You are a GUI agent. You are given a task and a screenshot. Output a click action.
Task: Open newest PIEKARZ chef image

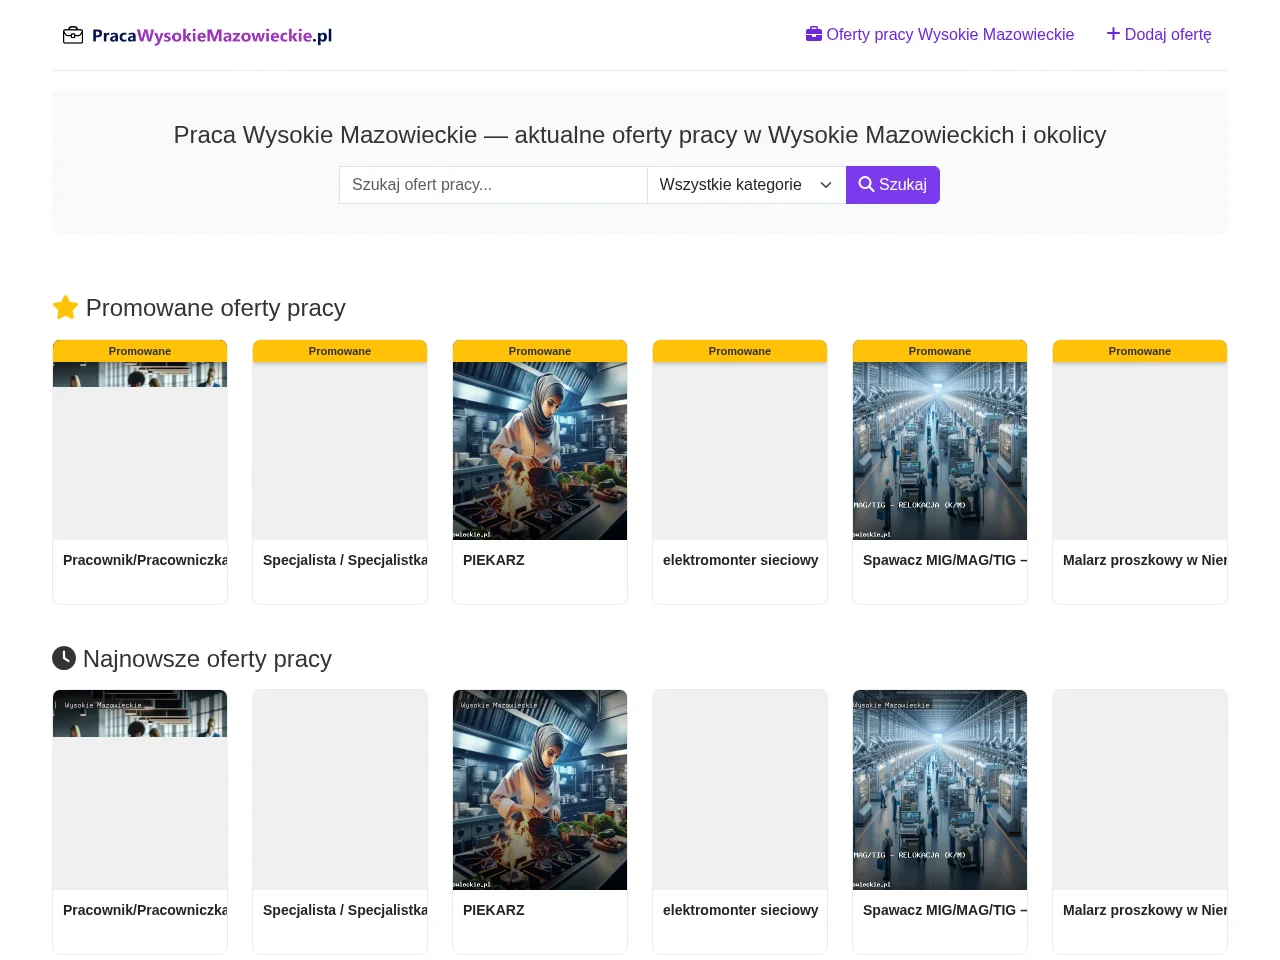point(540,790)
